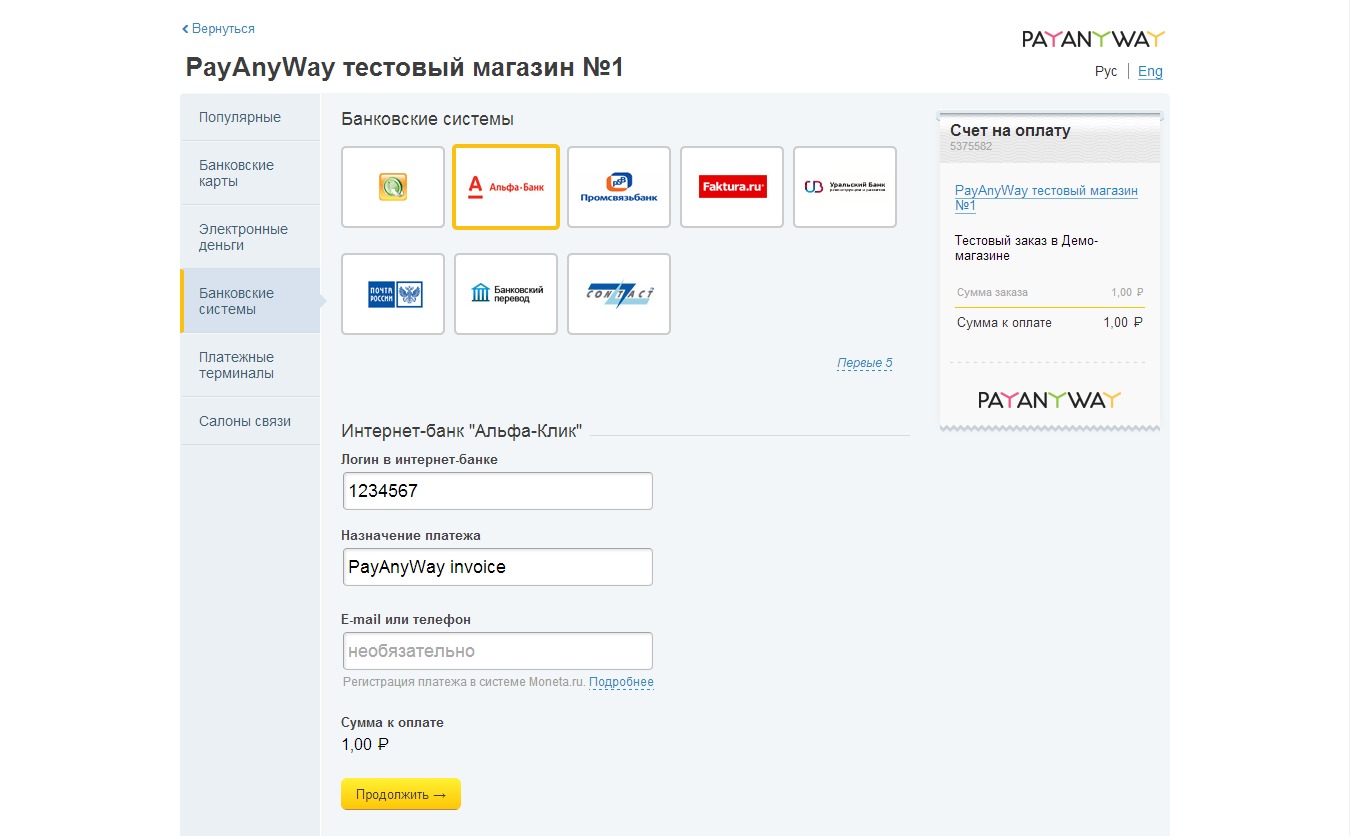Click the invoice number 5375582

click(x=971, y=146)
